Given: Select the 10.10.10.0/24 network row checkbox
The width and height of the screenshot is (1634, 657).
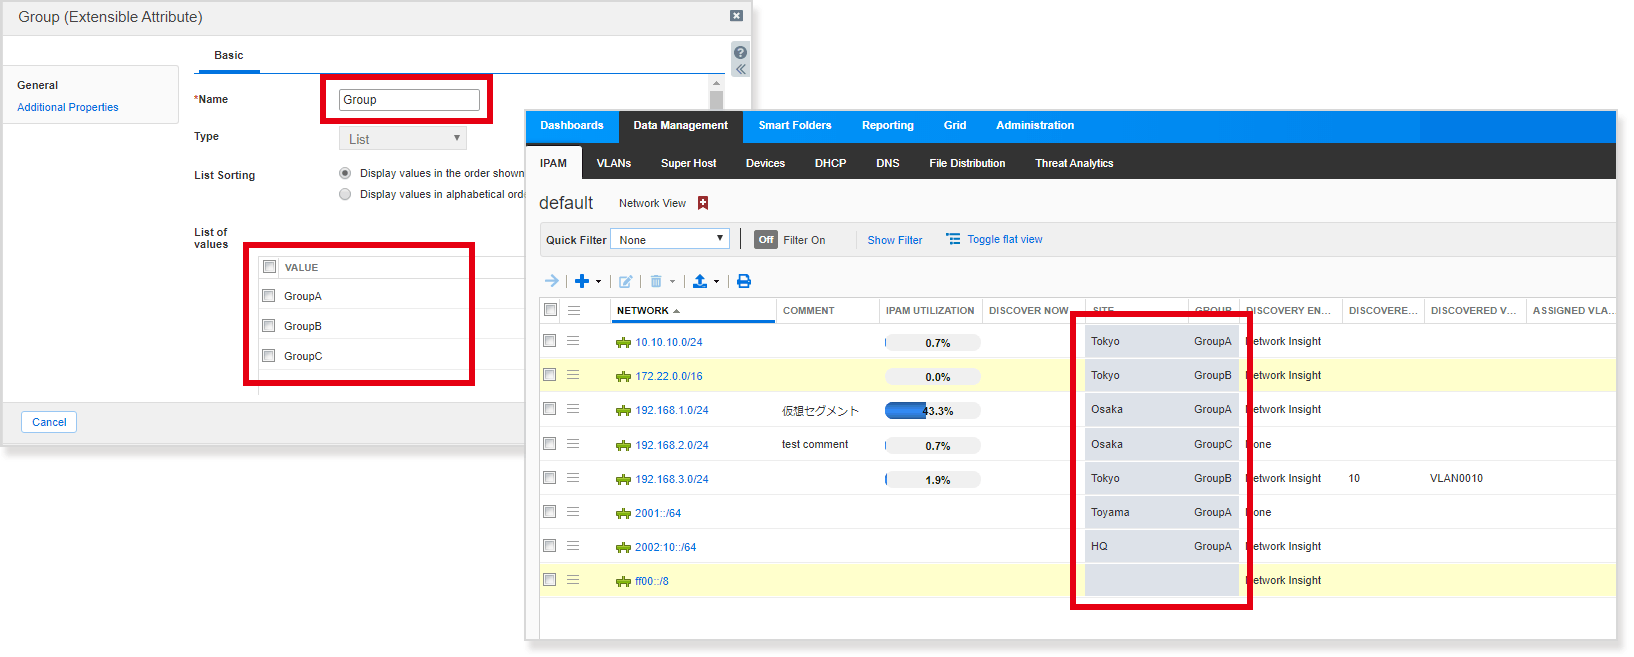Looking at the screenshot, I should coord(550,341).
